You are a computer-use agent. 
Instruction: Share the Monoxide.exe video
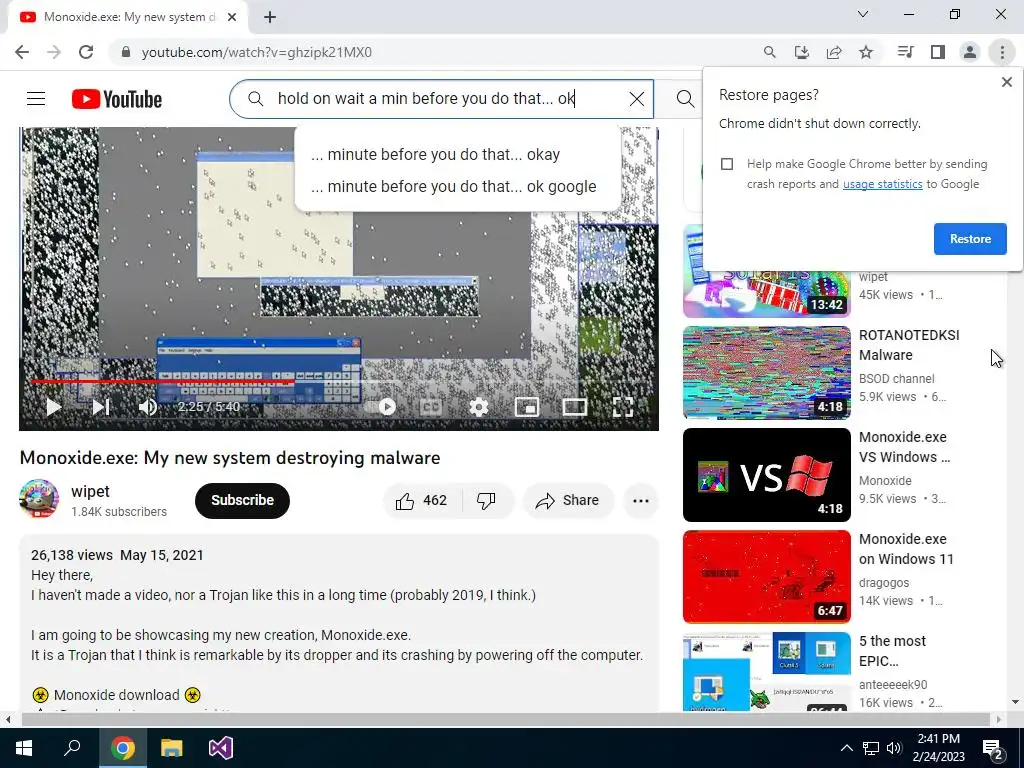click(567, 500)
